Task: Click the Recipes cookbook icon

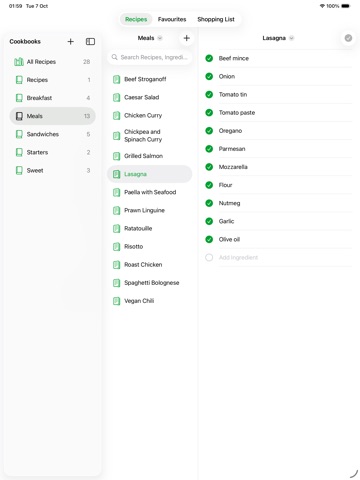Action: tap(19, 80)
